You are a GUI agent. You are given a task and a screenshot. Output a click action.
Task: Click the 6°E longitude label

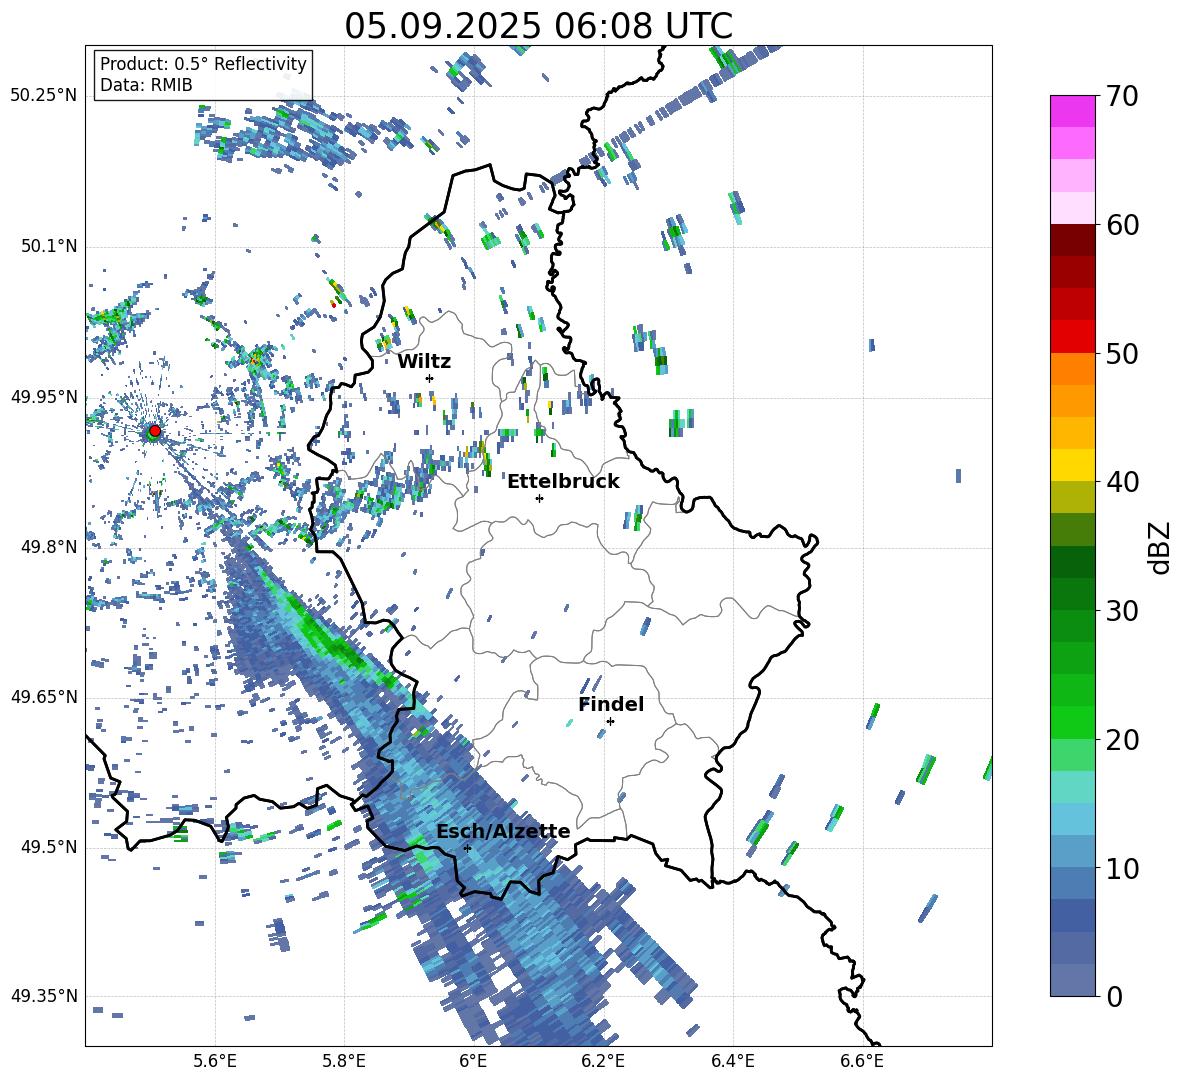473,1061
